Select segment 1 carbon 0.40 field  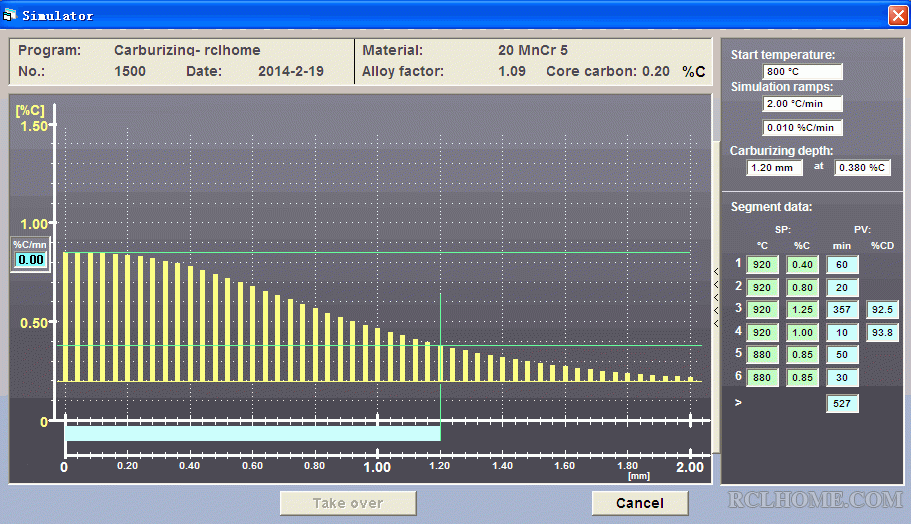[x=802, y=265]
